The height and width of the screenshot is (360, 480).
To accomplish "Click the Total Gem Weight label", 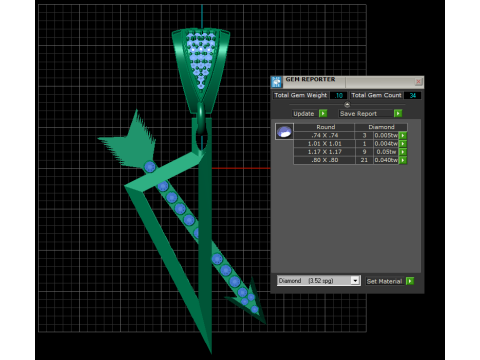I will click(x=300, y=95).
